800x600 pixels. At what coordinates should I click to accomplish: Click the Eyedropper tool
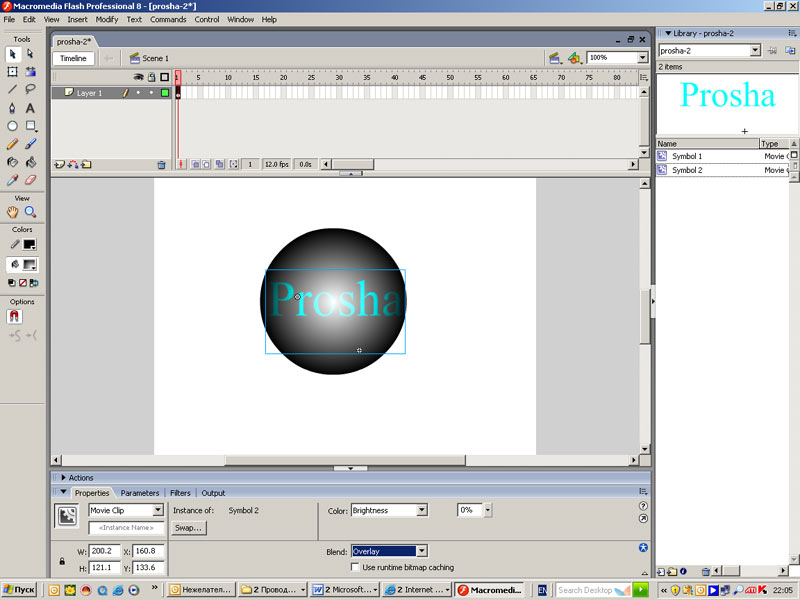(12, 181)
